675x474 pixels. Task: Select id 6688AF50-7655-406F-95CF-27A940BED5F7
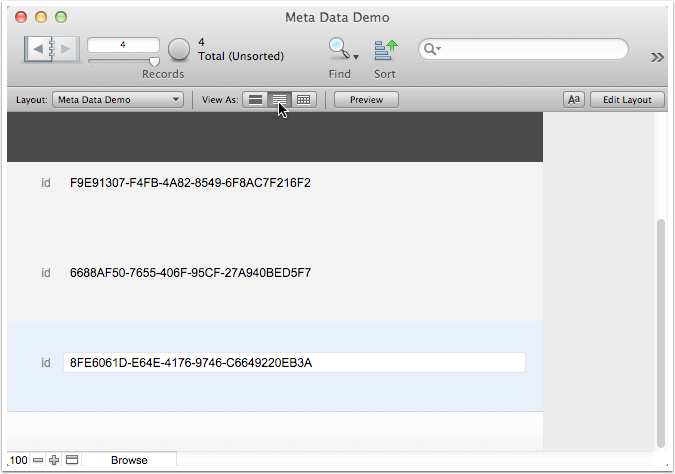190,273
